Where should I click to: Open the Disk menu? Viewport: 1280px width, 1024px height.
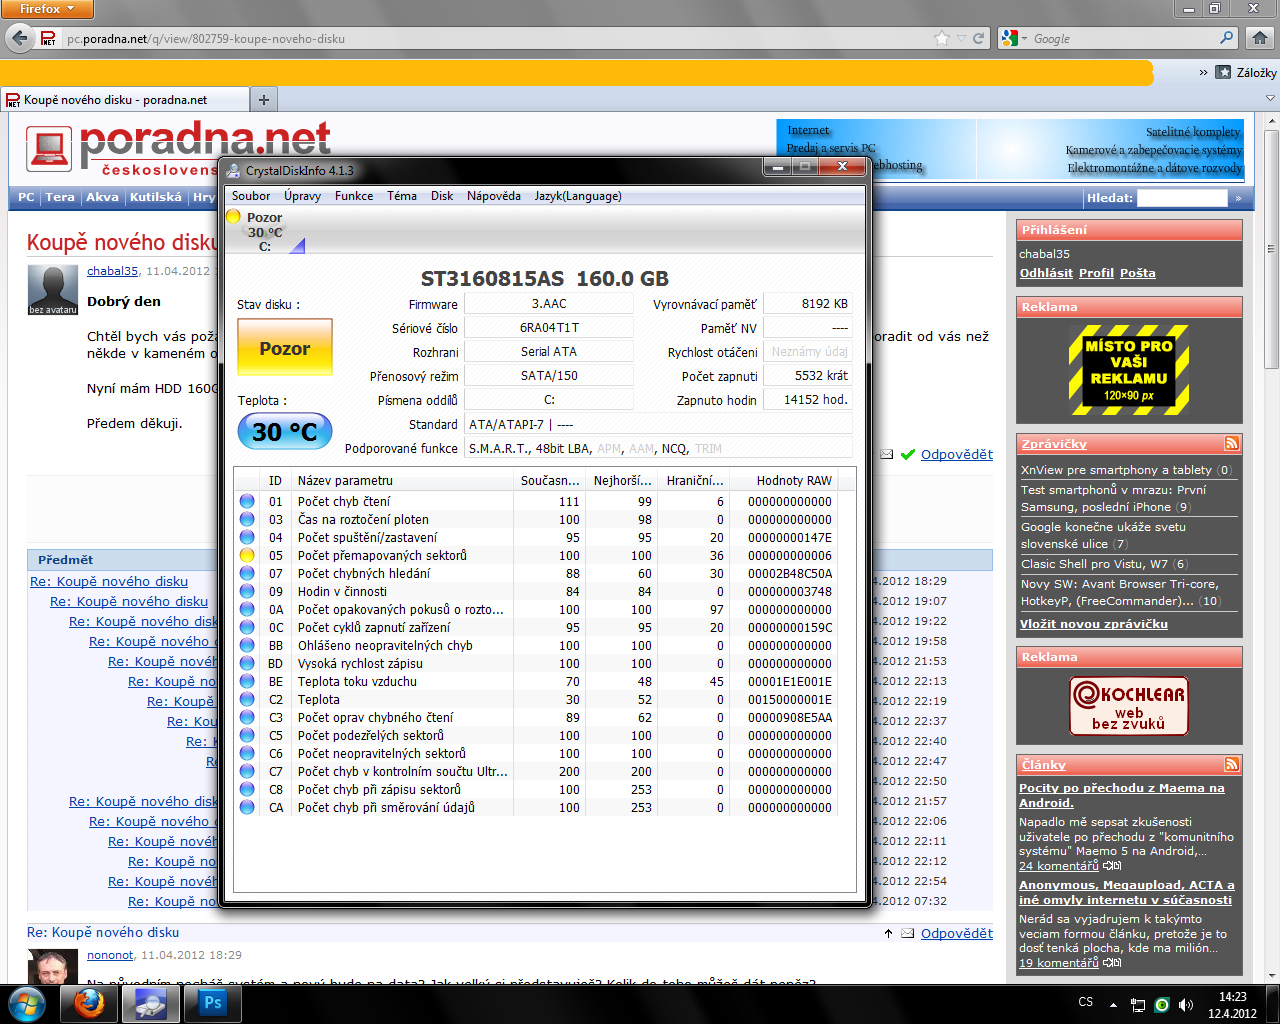coord(442,196)
